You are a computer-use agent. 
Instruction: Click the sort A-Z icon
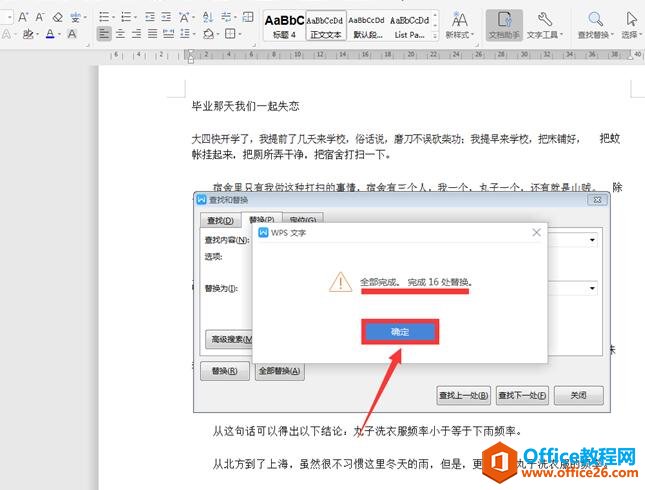pos(208,17)
